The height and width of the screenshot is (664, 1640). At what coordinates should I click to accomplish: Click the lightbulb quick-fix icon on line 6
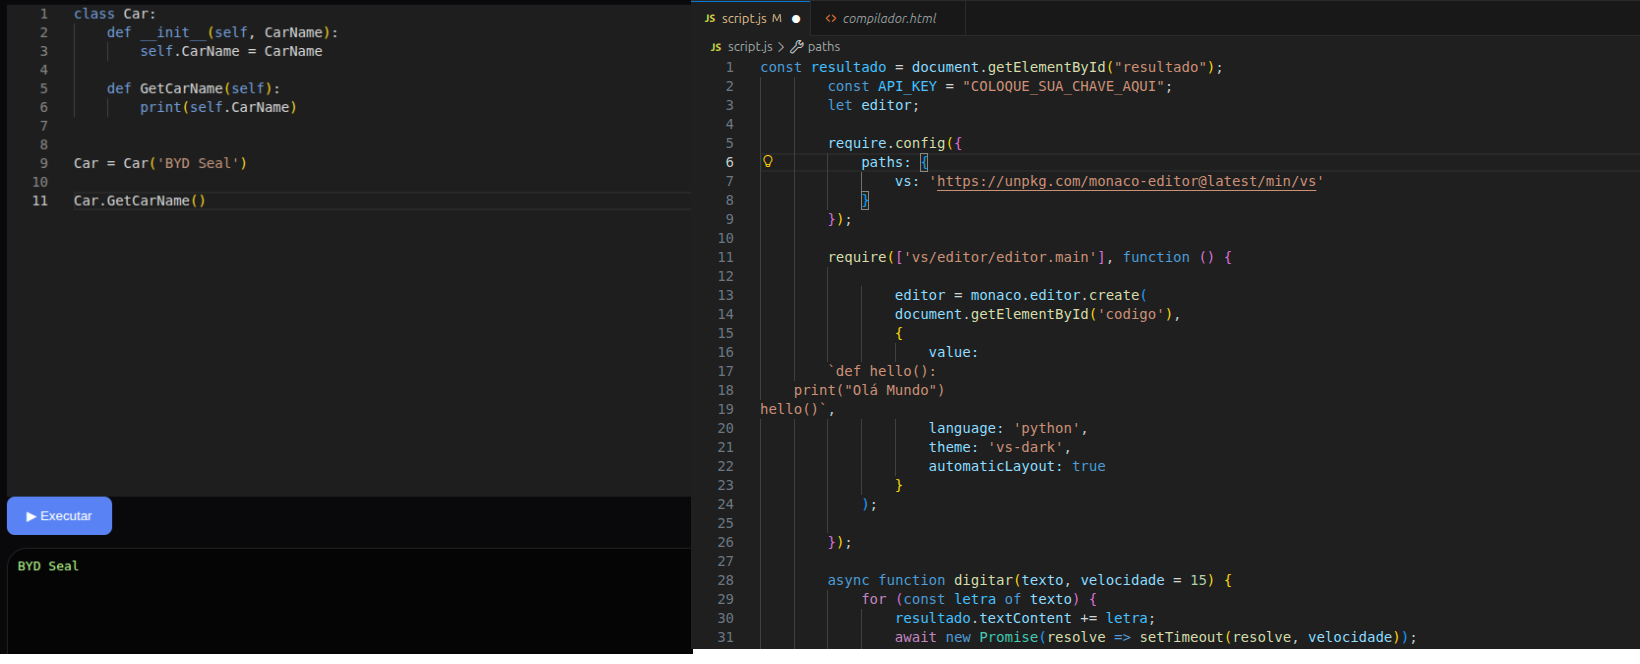[768, 161]
